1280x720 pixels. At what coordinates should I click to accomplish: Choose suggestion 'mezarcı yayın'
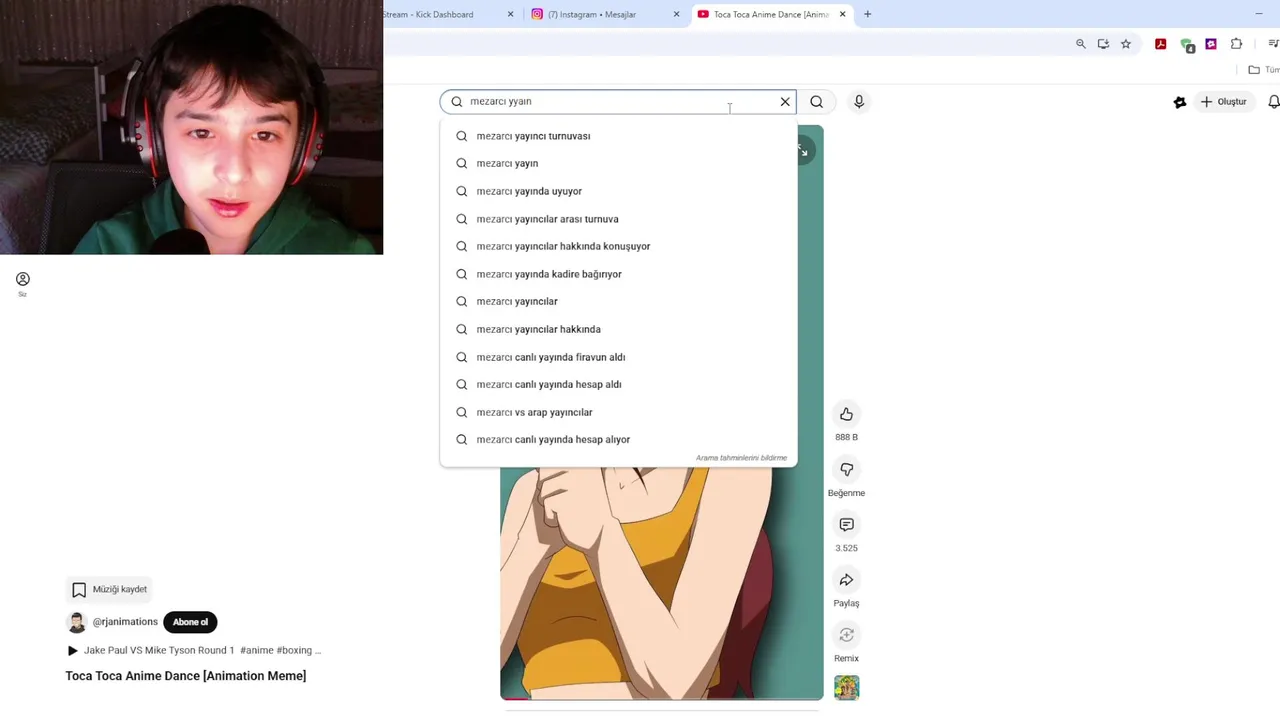coord(618,163)
